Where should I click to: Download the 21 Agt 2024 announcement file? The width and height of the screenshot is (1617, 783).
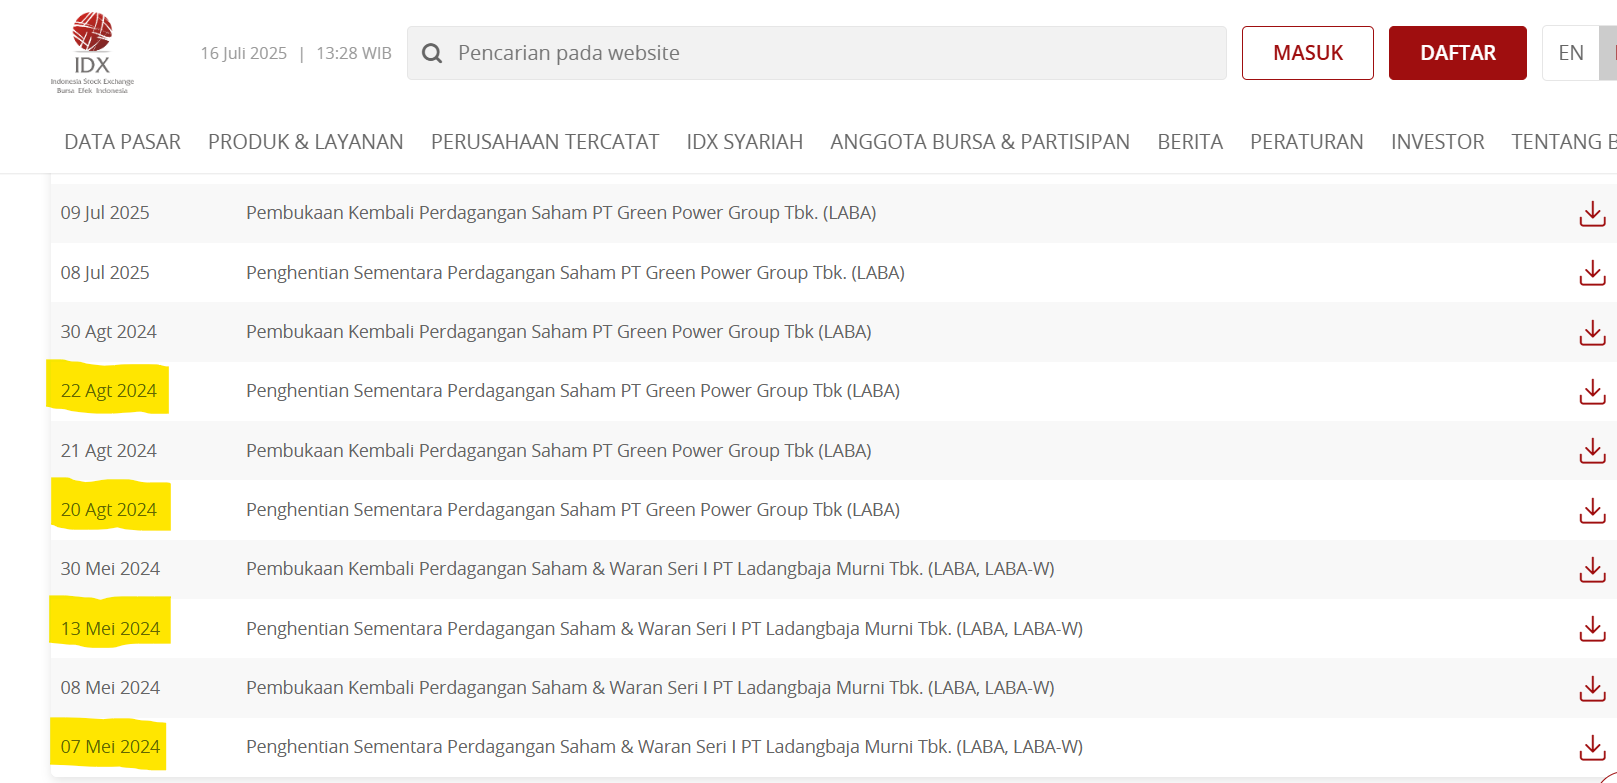[x=1592, y=451]
